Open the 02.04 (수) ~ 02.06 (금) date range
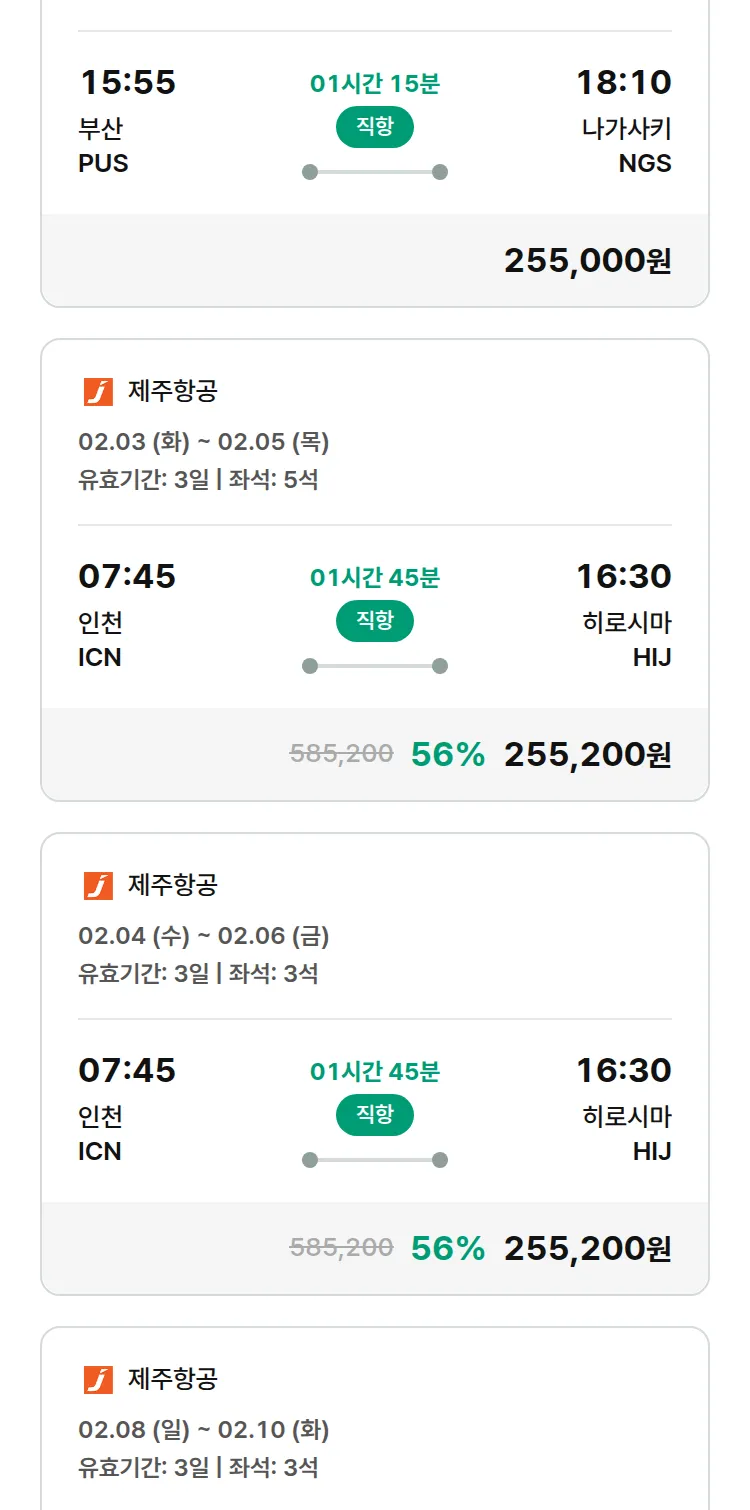The image size is (750, 1510). 204,936
